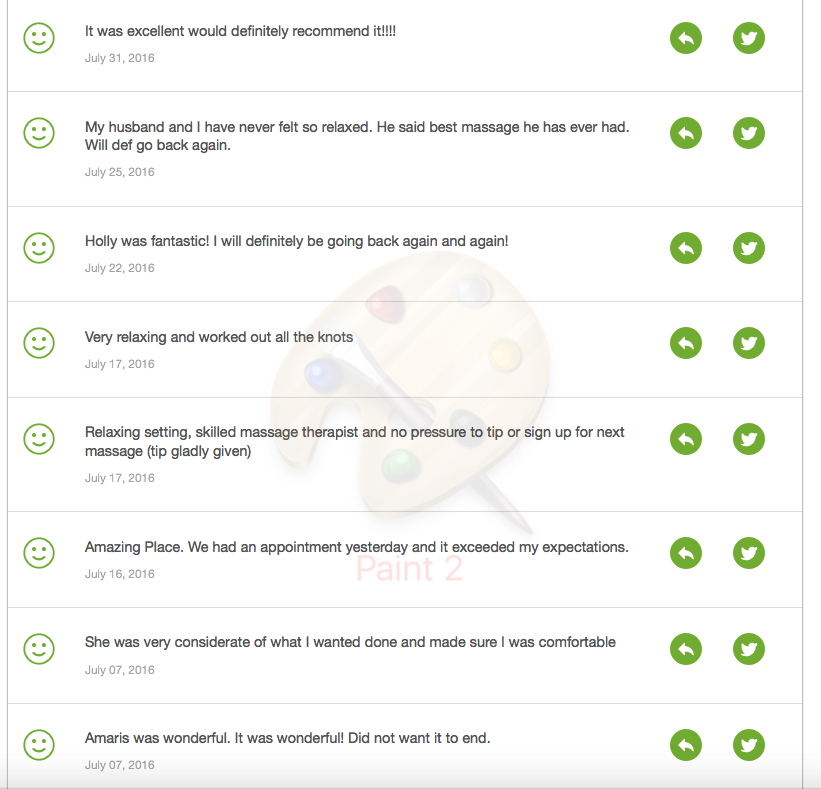The image size is (821, 789).
Task: Click the Very relaxing review entry
Action: pos(219,337)
